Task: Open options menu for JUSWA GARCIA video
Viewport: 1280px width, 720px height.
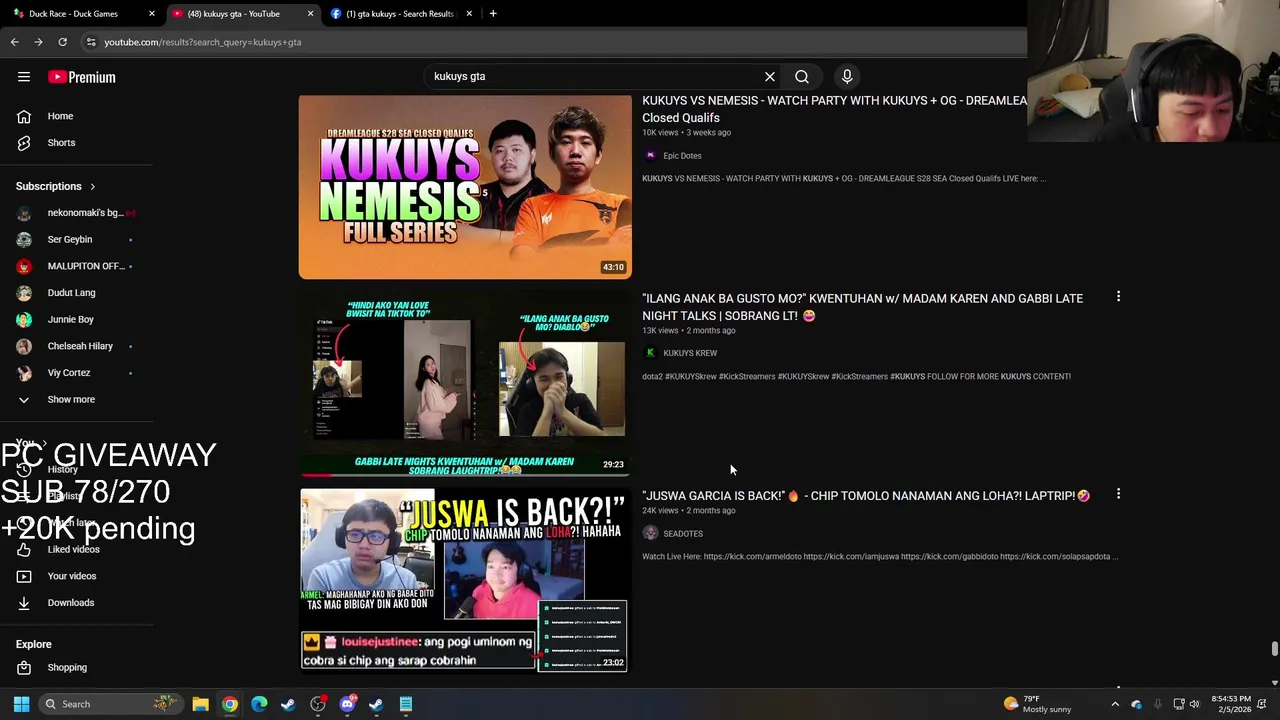Action: tap(1118, 494)
